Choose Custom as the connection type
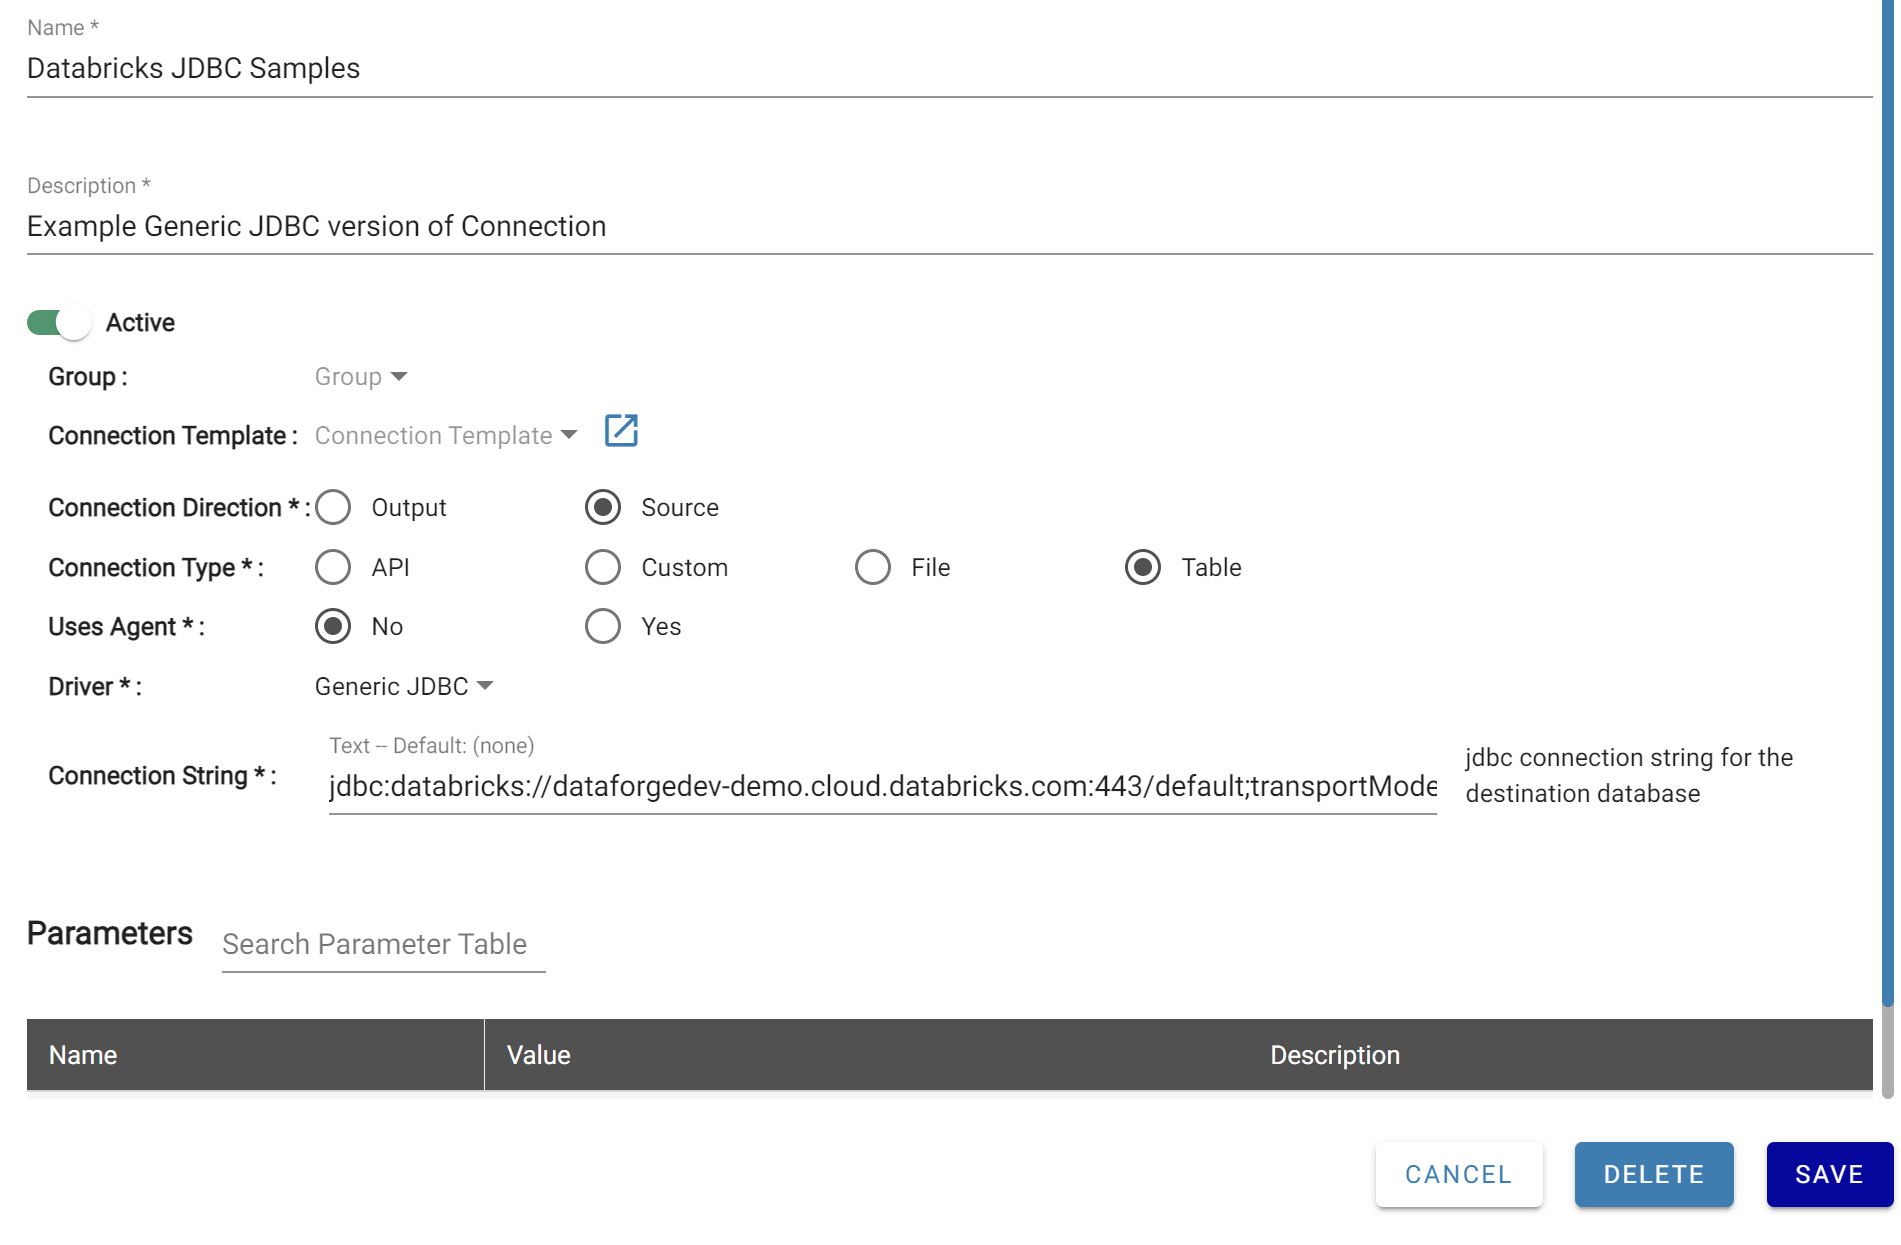The height and width of the screenshot is (1245, 1901). coord(603,568)
